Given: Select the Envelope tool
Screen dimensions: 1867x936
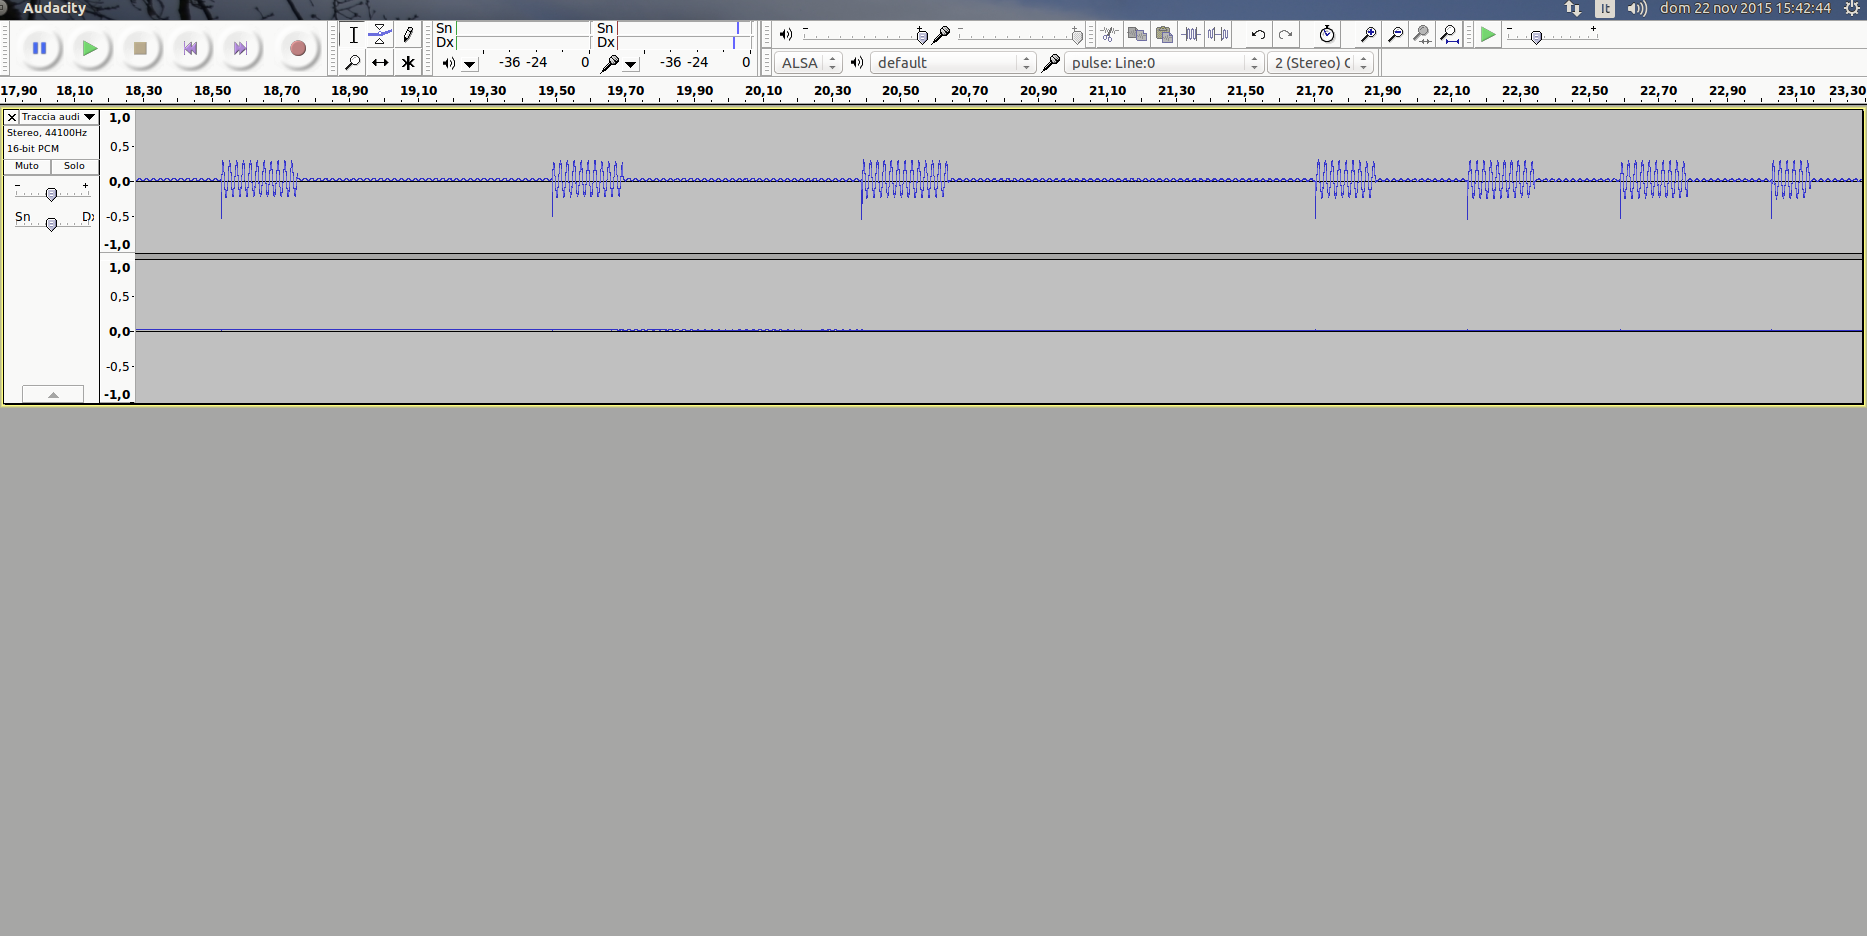Looking at the screenshot, I should 380,35.
